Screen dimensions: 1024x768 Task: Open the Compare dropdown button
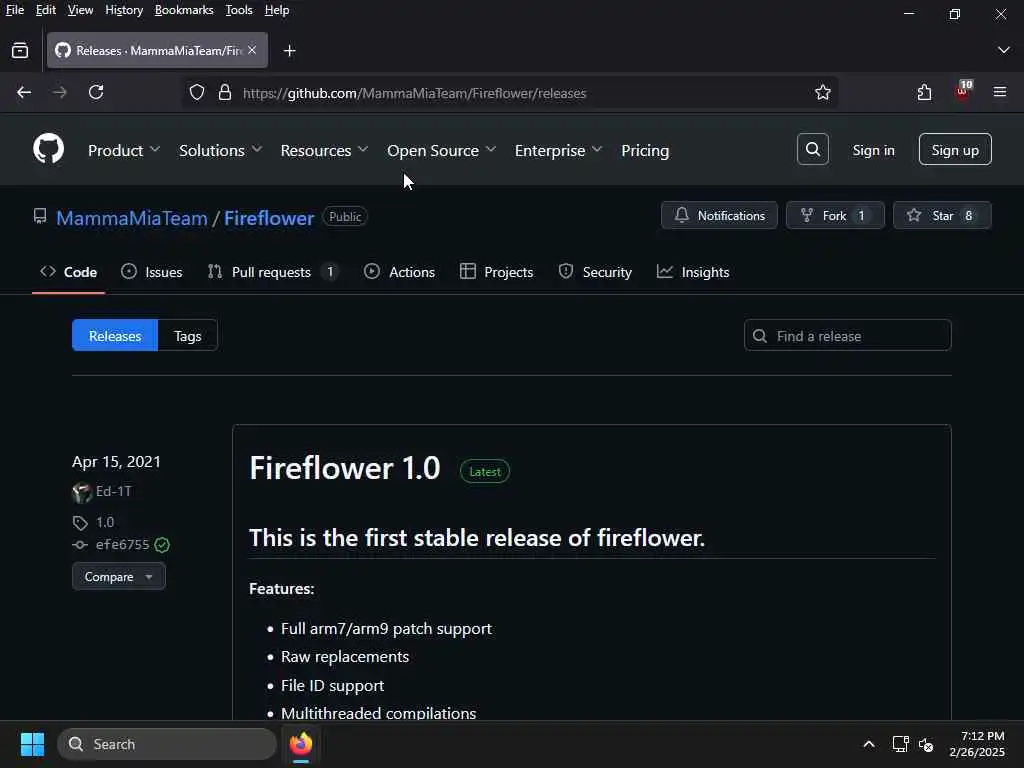point(119,577)
